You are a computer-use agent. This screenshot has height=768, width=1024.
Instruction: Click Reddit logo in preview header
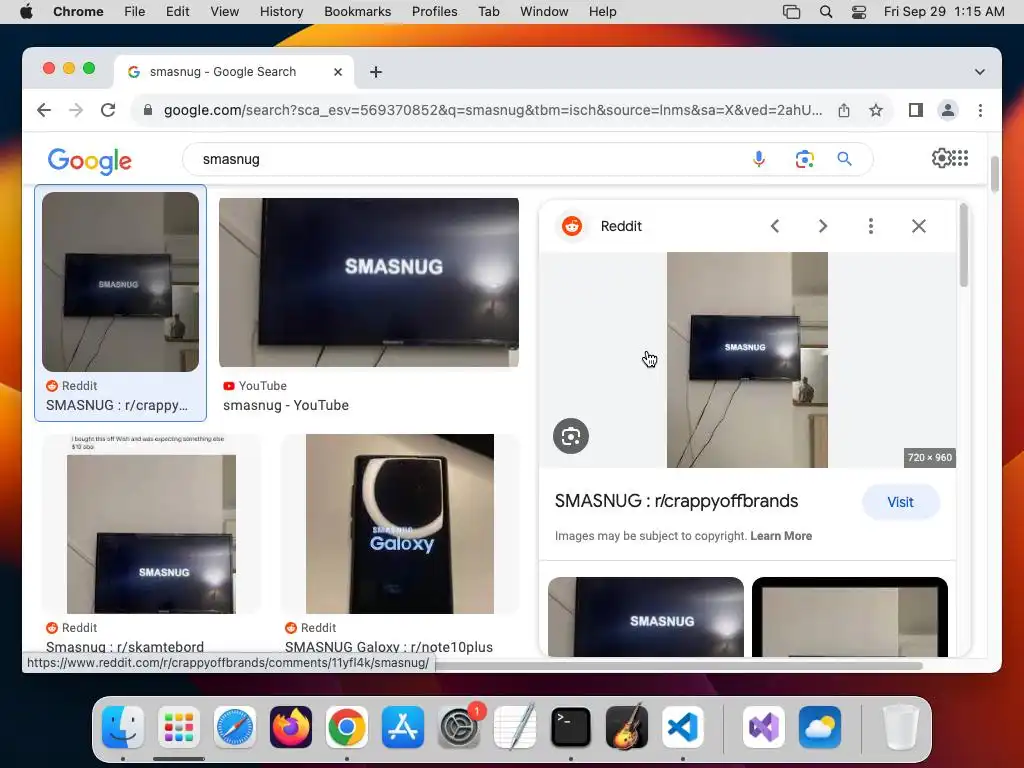572,226
